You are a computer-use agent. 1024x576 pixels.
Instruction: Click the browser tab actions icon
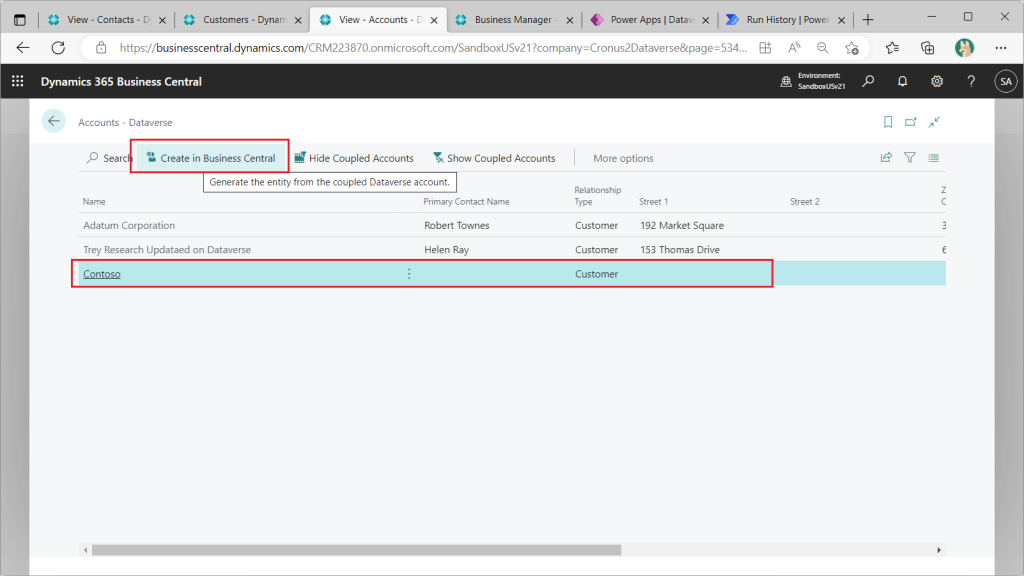click(20, 20)
